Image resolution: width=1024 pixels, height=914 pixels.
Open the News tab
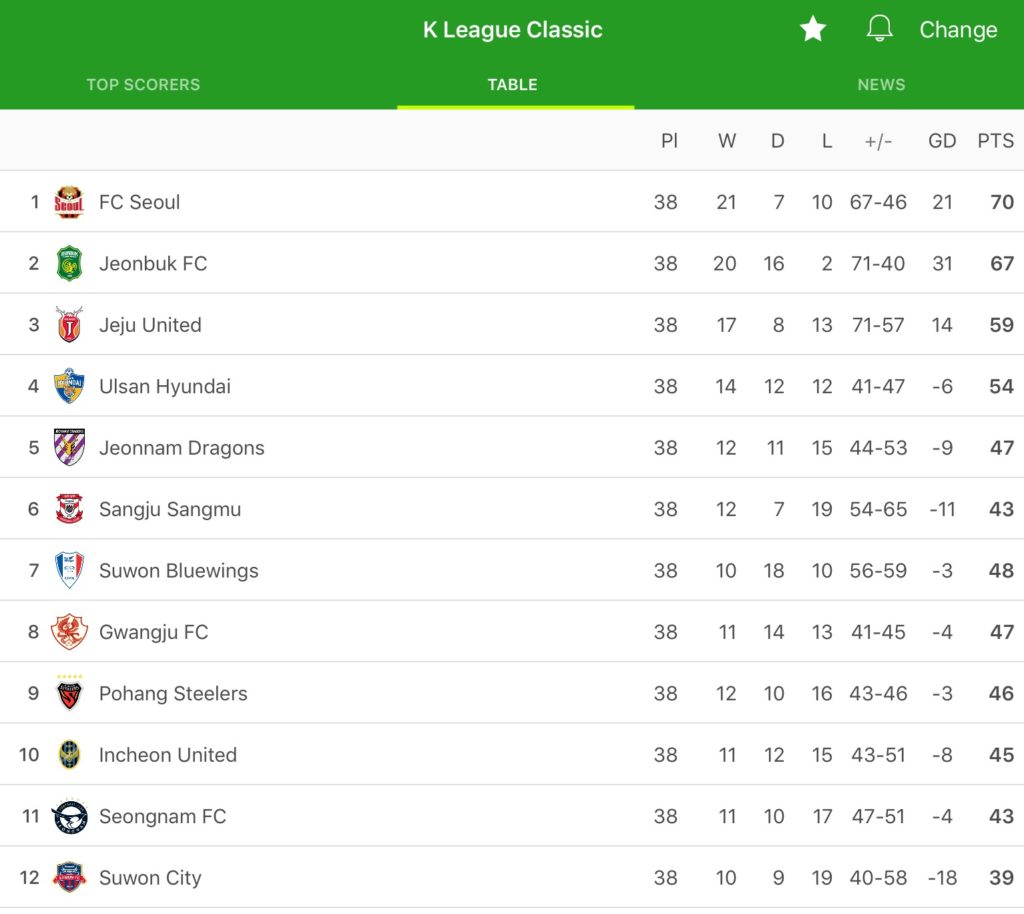[x=881, y=85]
